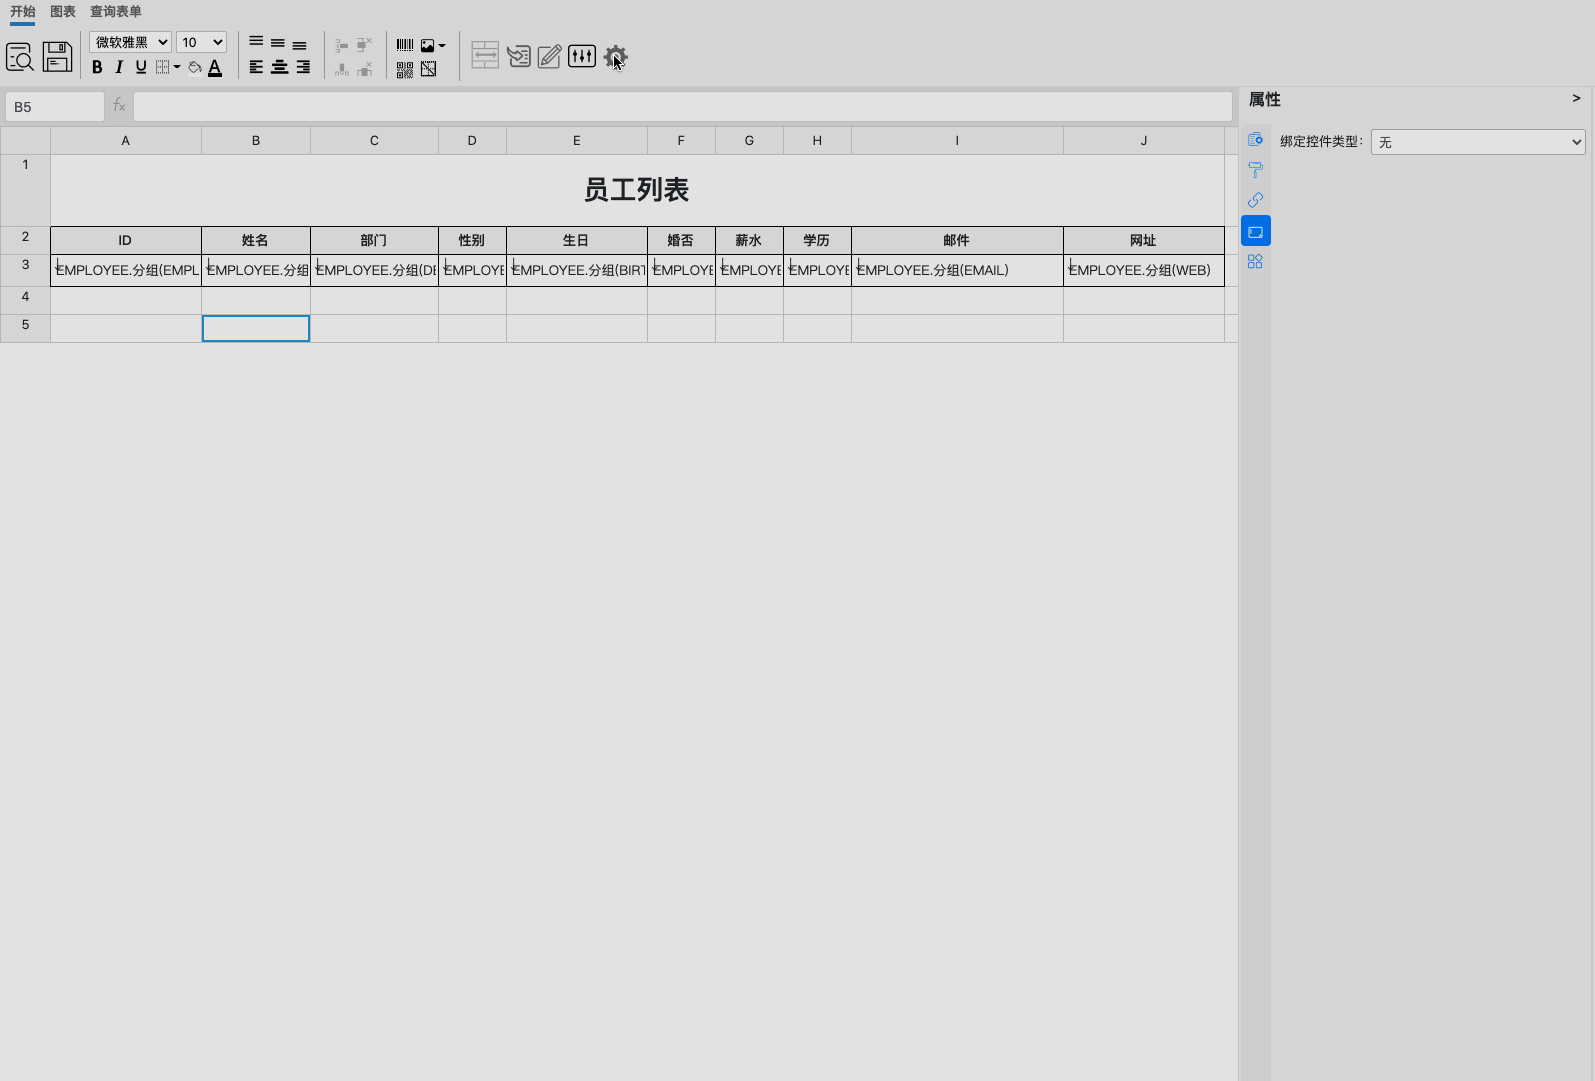1595x1081 pixels.
Task: Select the 薪水 header cell
Action: coord(749,241)
